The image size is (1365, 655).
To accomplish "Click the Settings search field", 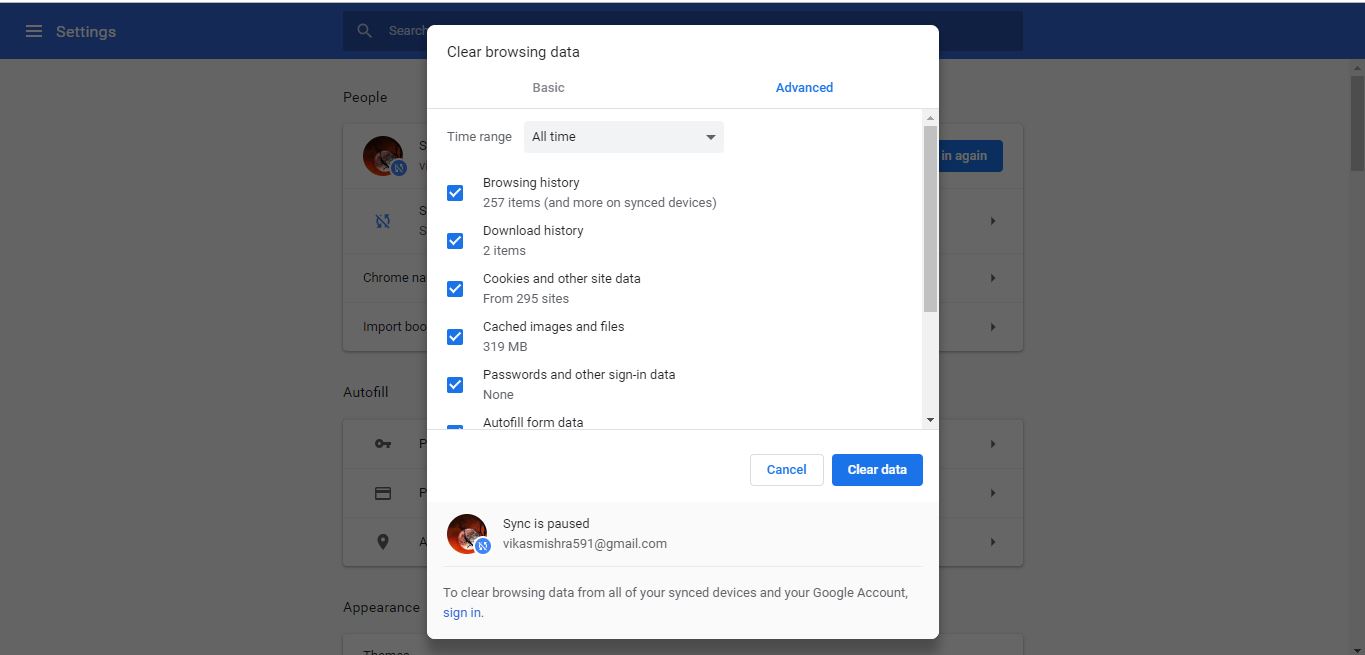I will coord(682,31).
